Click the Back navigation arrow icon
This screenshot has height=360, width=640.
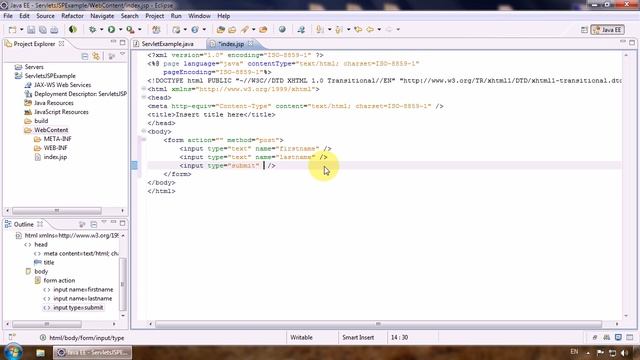pyautogui.click(x=370, y=29)
